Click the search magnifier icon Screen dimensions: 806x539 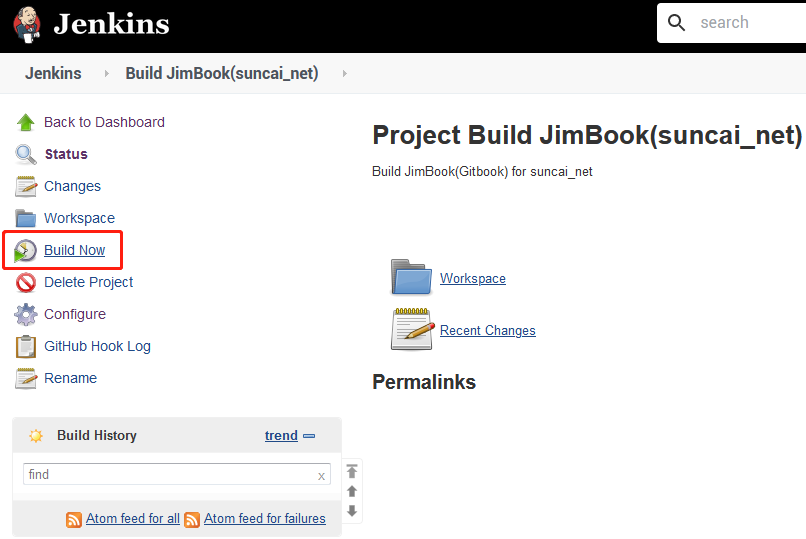pyautogui.click(x=676, y=23)
